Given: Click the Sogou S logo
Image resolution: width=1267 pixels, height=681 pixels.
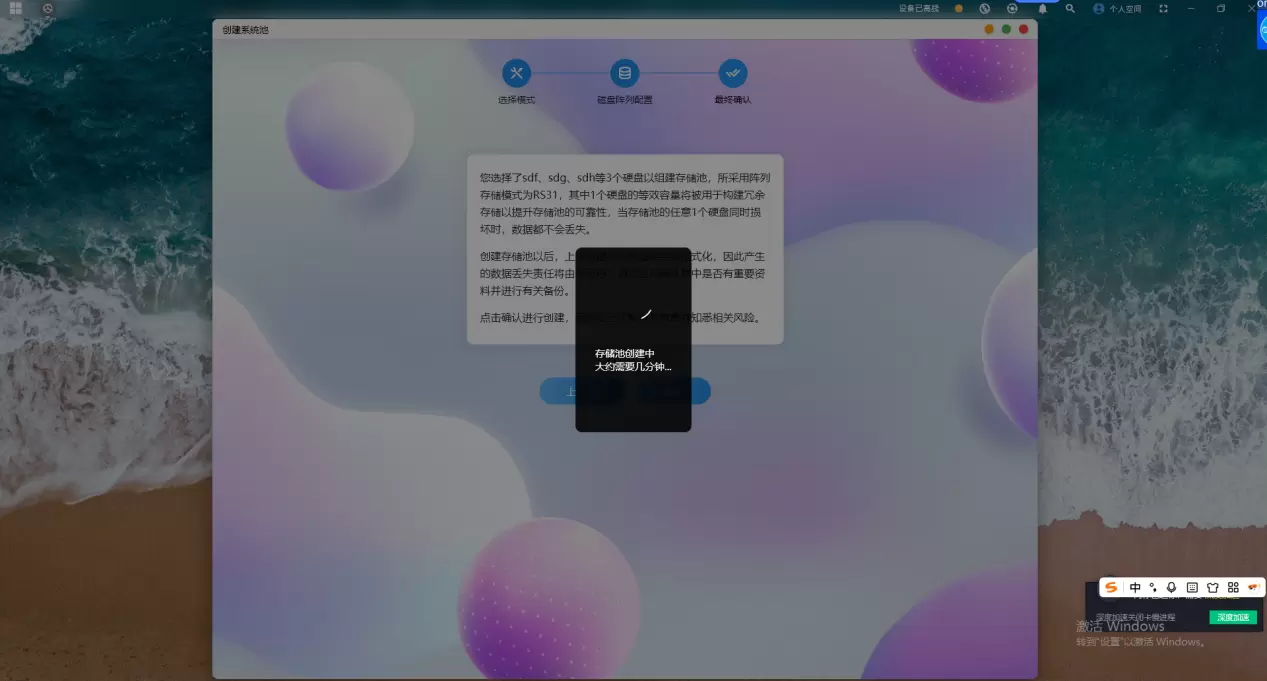Looking at the screenshot, I should pyautogui.click(x=1111, y=587).
